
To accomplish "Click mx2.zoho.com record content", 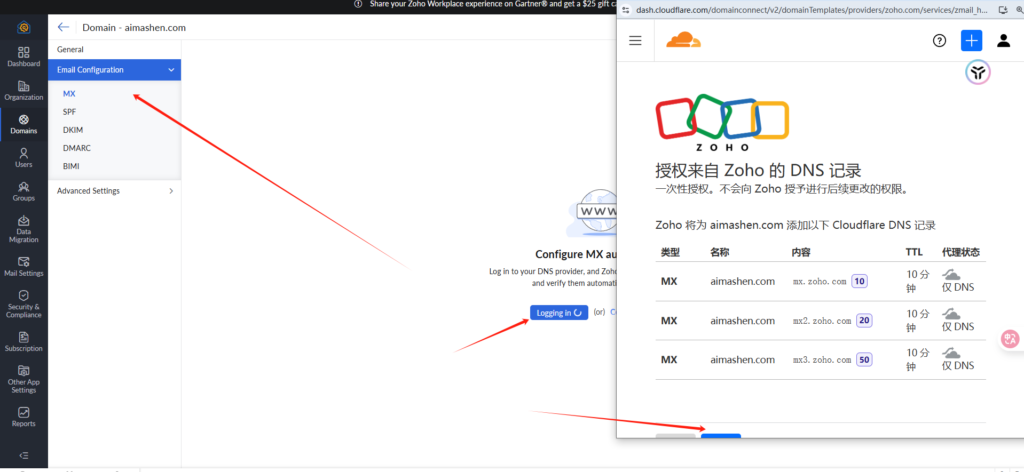I will [822, 321].
